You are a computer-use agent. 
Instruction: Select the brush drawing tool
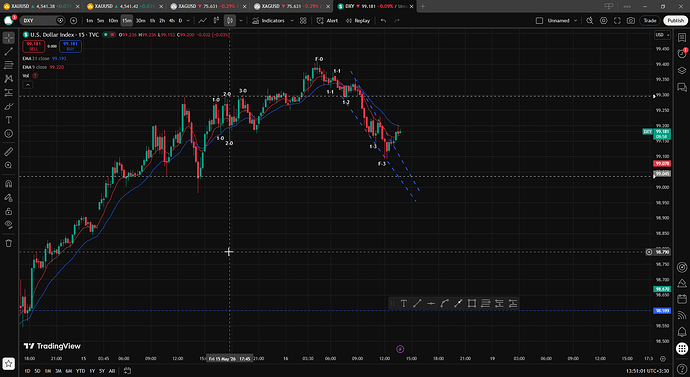click(8, 106)
